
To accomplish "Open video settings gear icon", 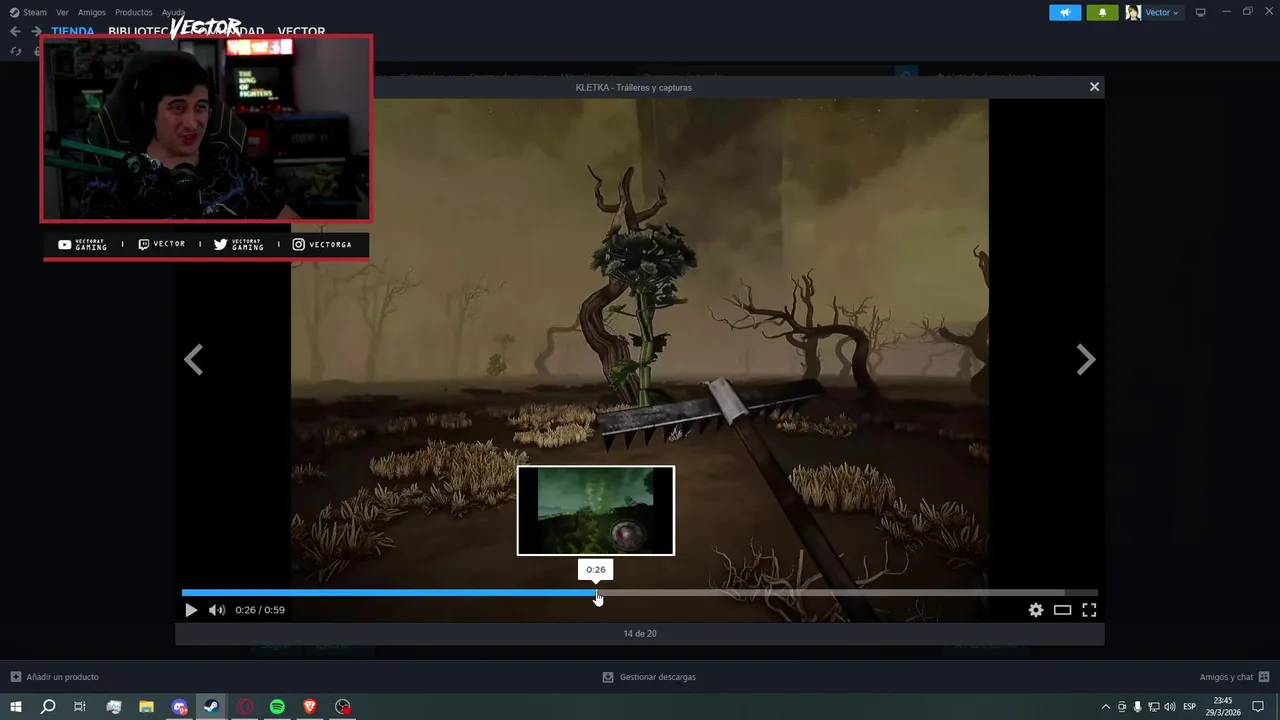I will [x=1036, y=610].
